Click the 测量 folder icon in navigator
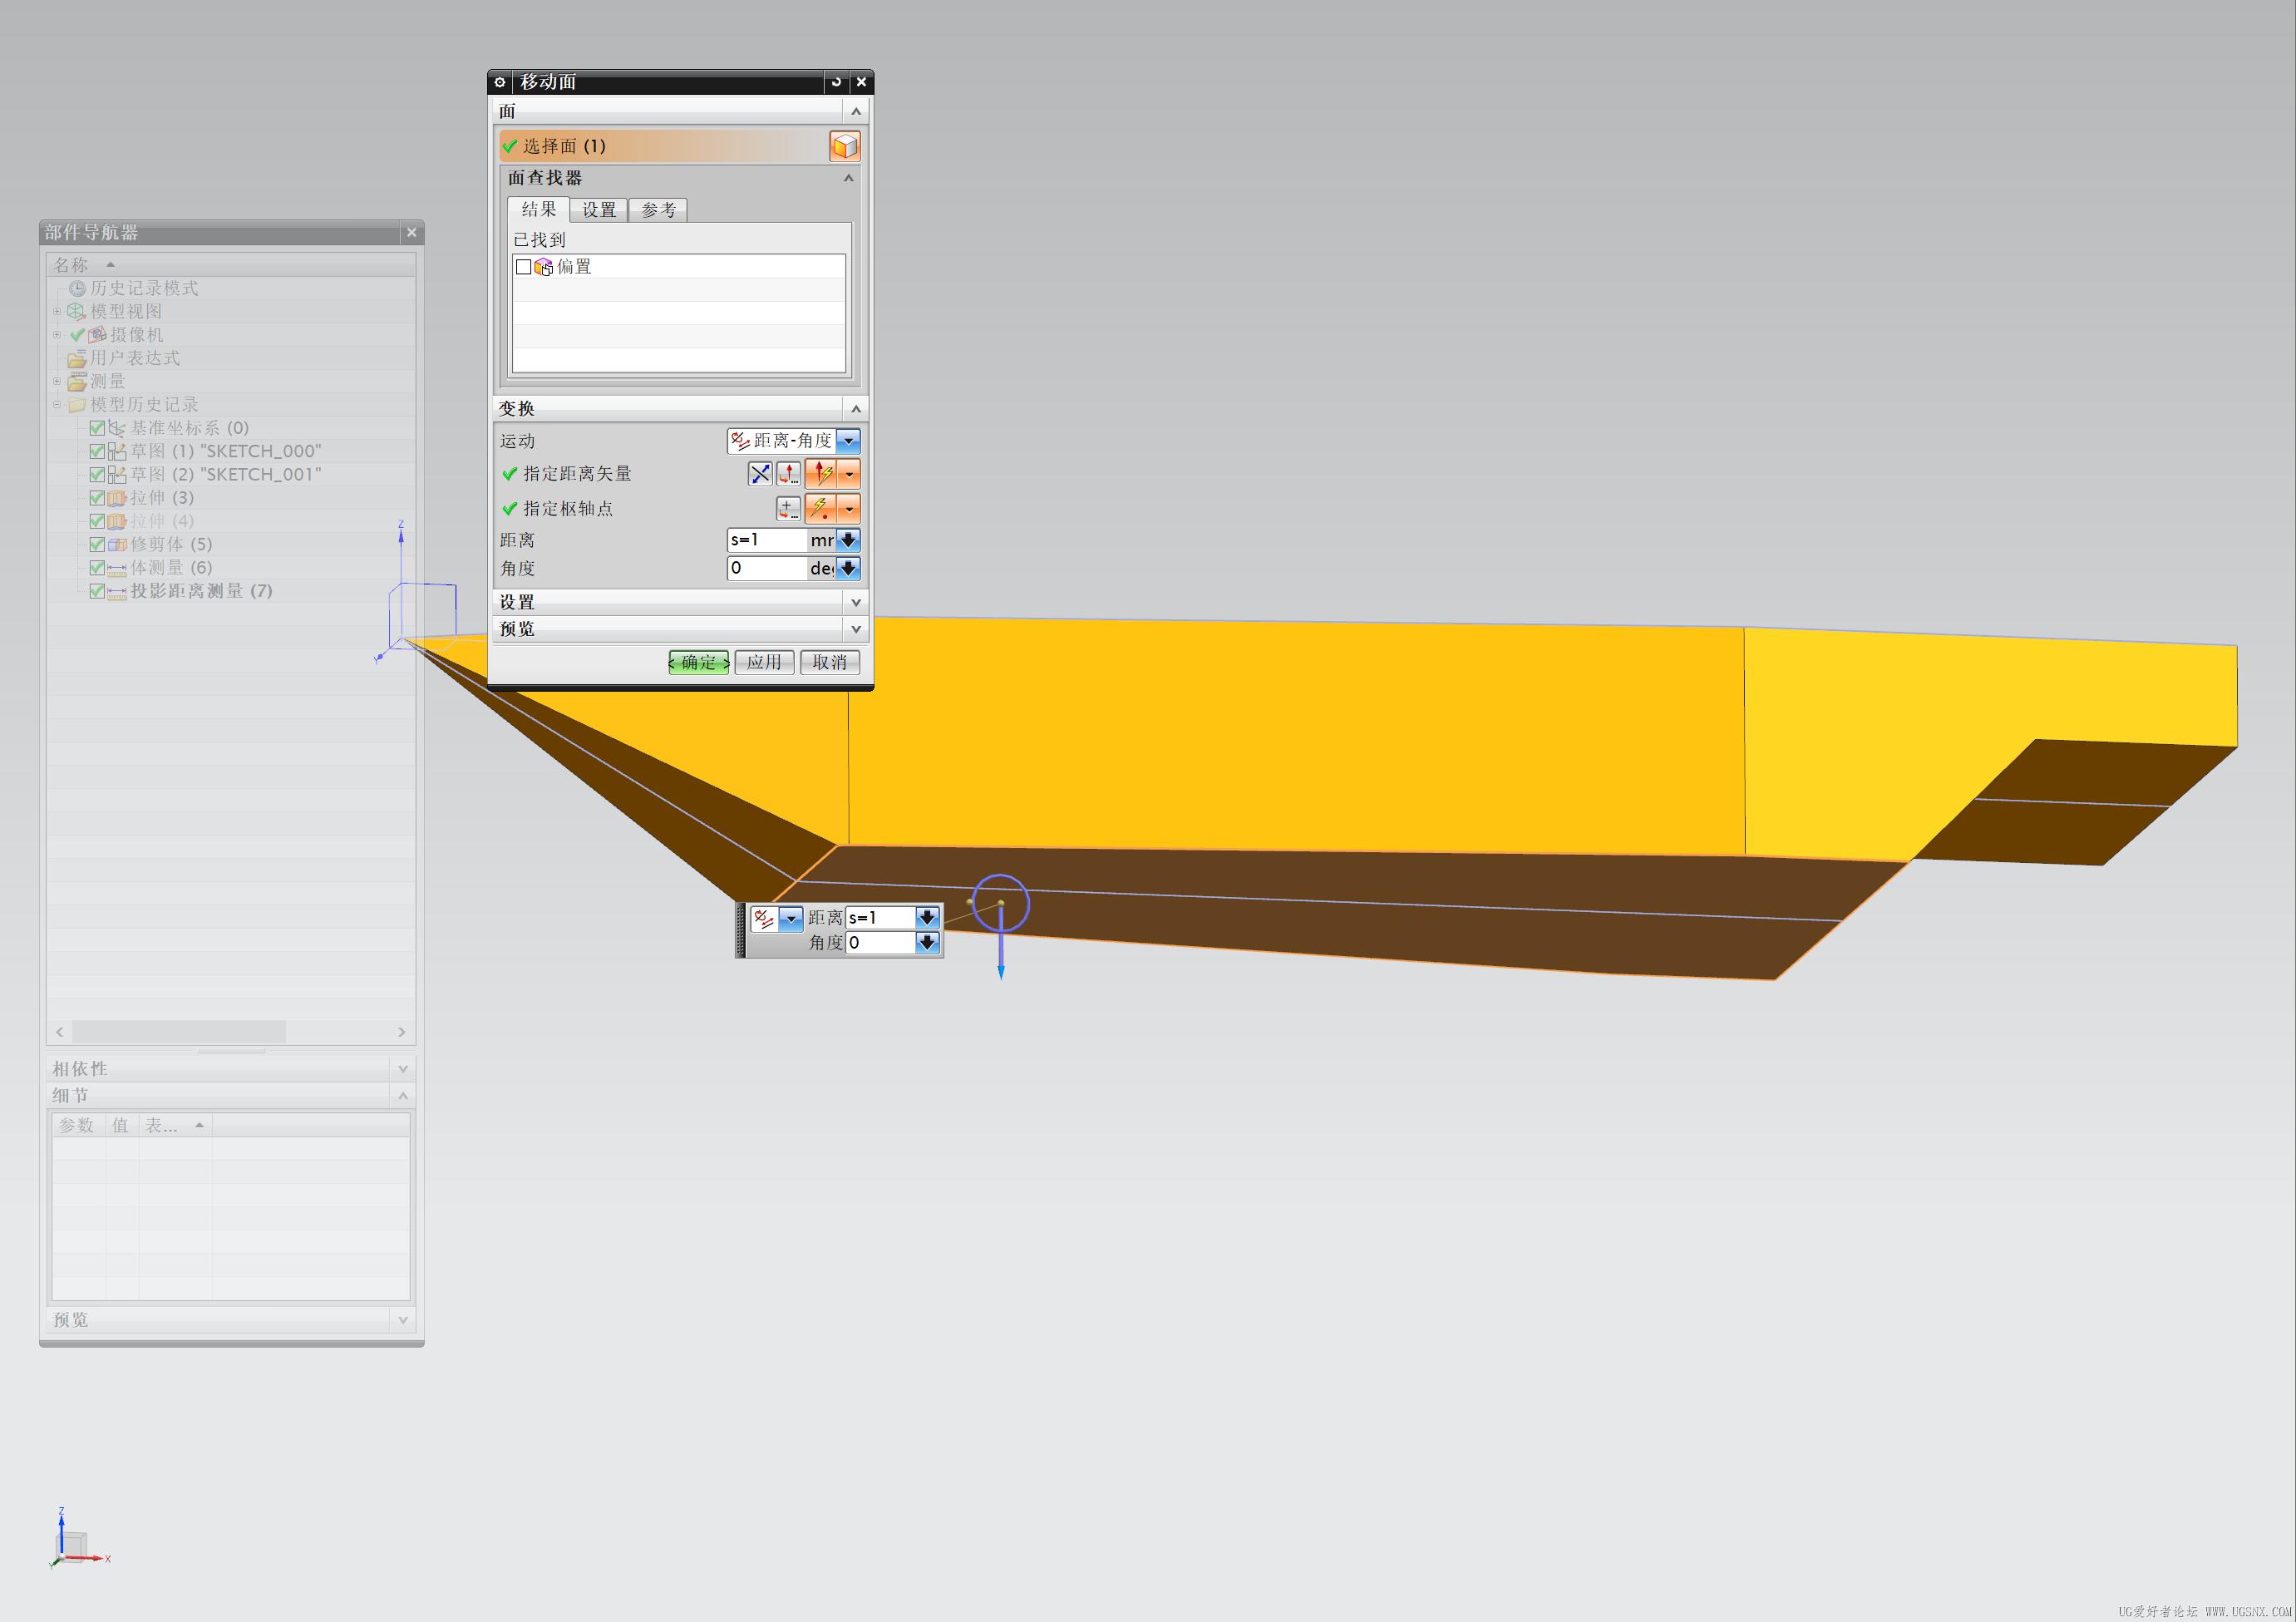The height and width of the screenshot is (1622, 2296). (77, 381)
